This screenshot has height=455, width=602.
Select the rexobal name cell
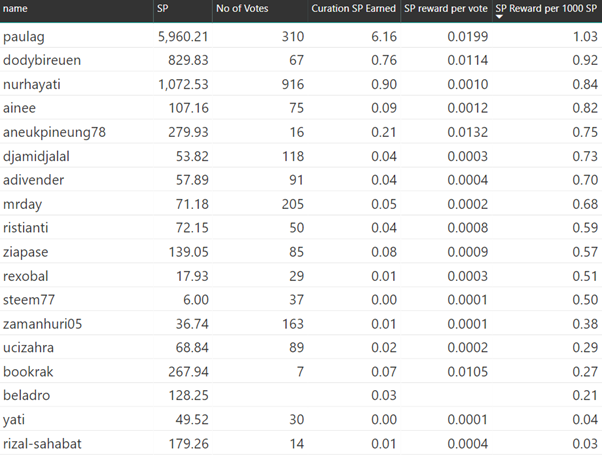click(26, 276)
